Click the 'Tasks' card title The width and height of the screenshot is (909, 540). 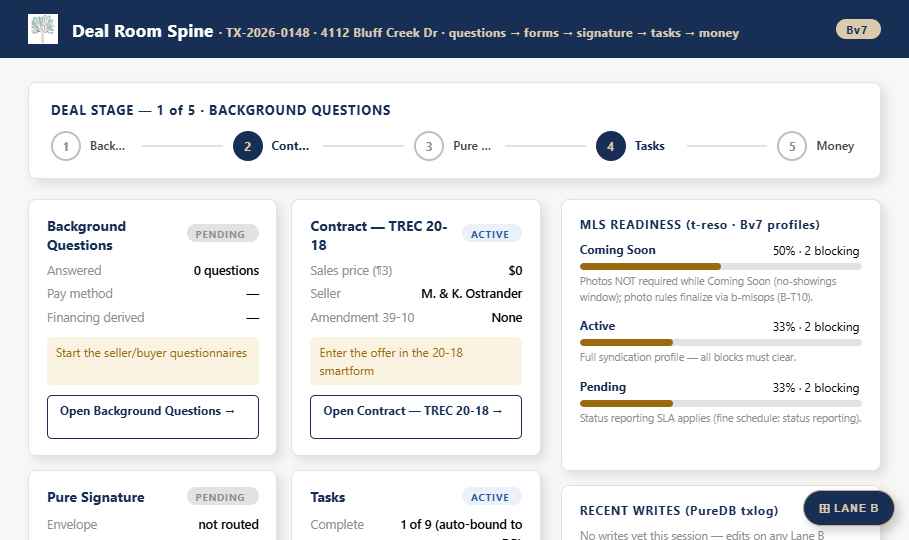pos(328,497)
